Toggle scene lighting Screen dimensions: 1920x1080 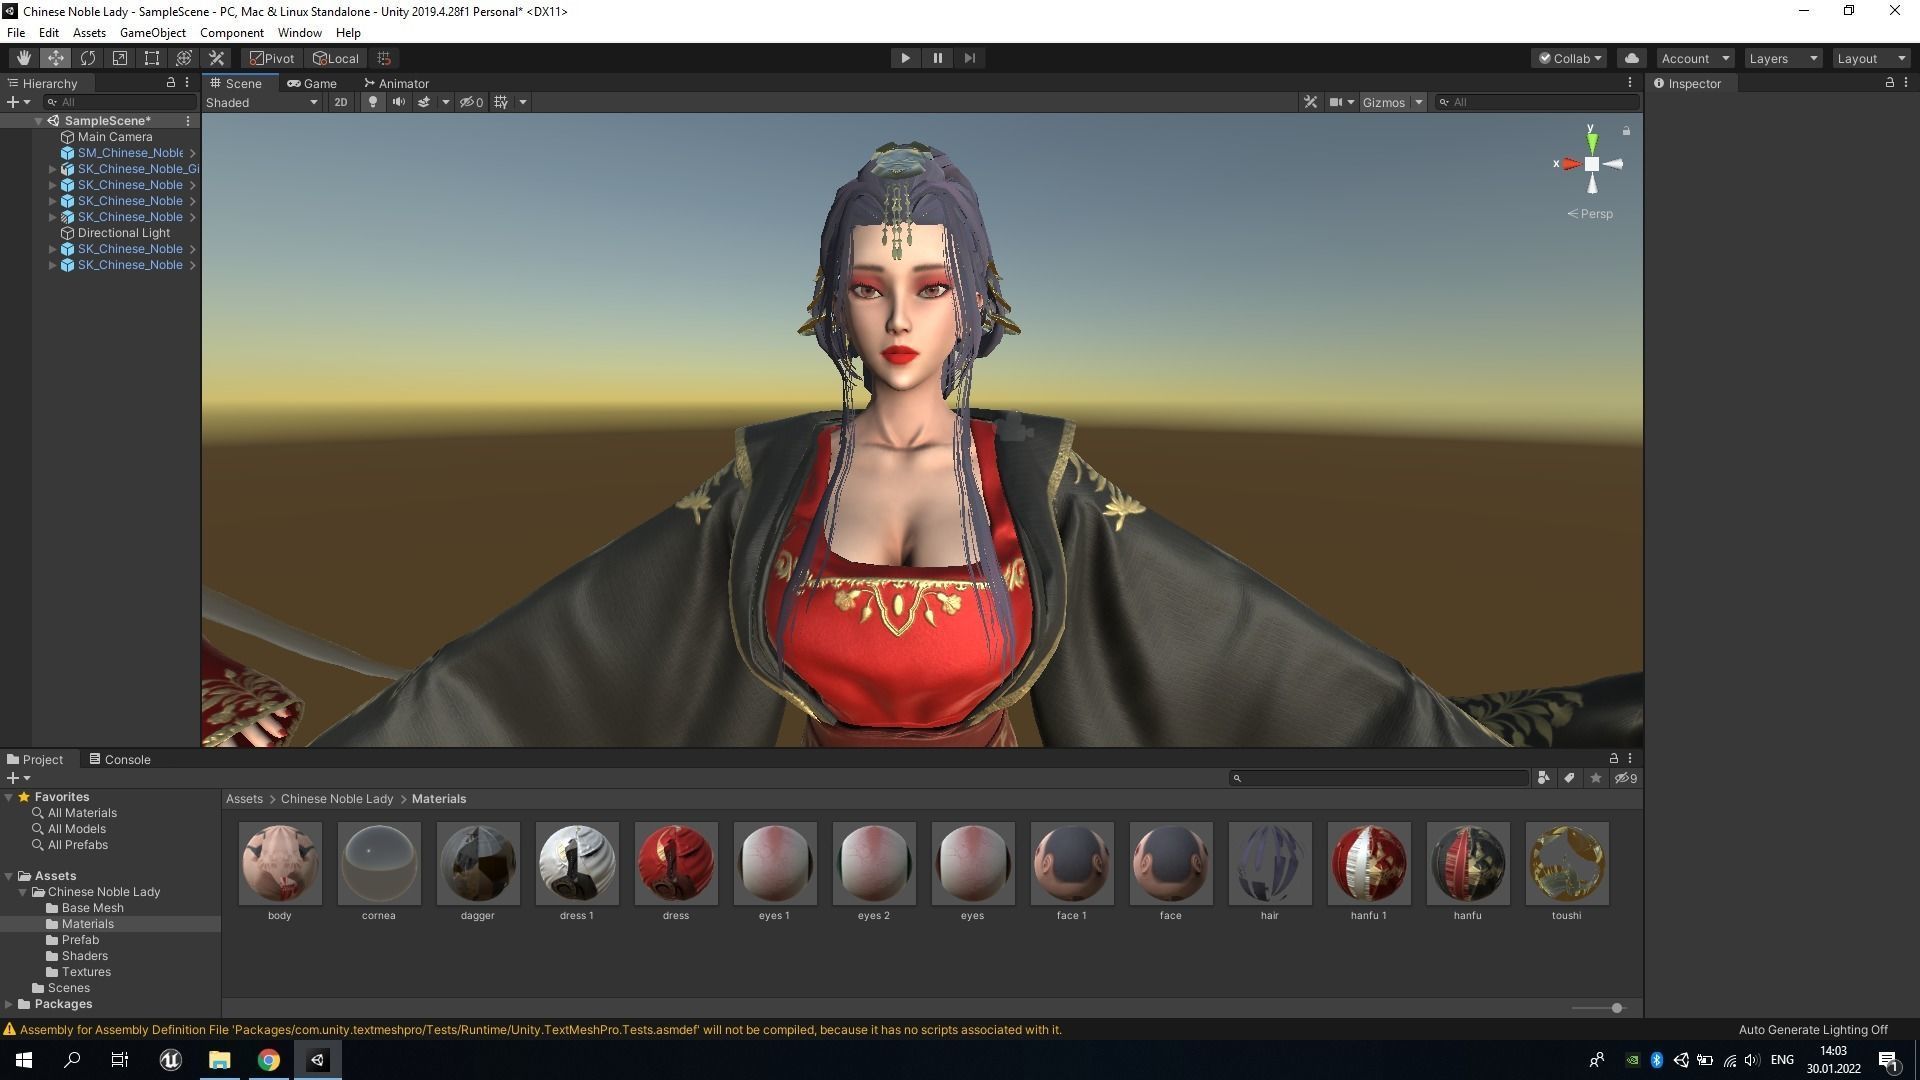[x=373, y=102]
